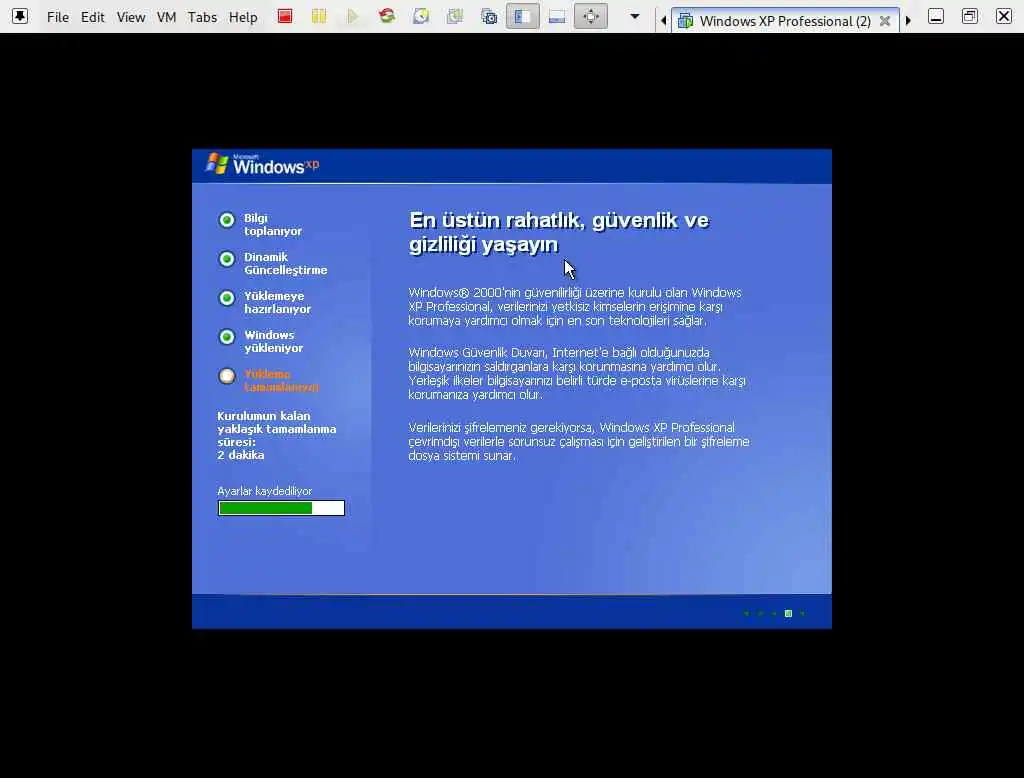Take a snapshot with the clock icon
Viewport: 1024px width, 778px height.
421,16
